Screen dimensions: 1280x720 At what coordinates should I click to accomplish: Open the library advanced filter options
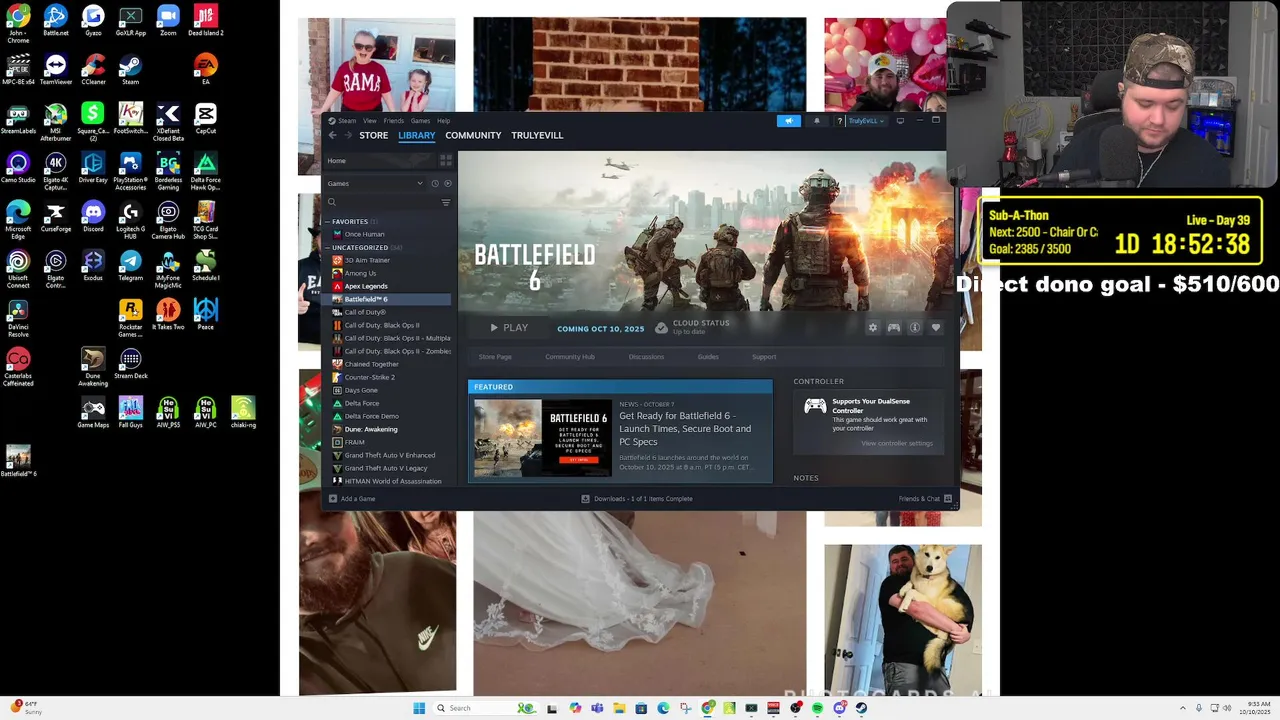point(446,202)
